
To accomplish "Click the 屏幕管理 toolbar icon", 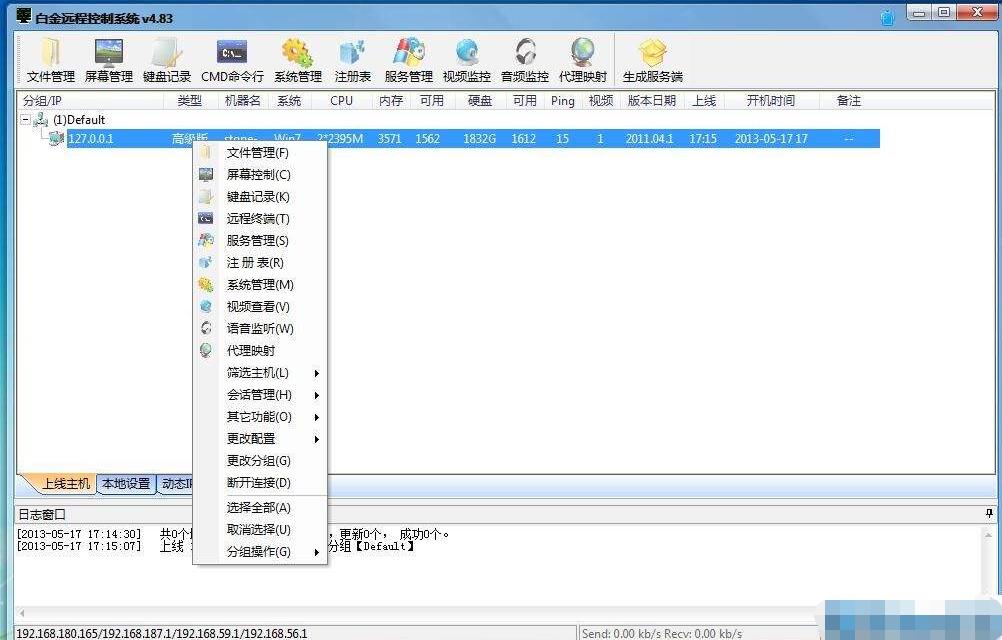I will tap(108, 60).
